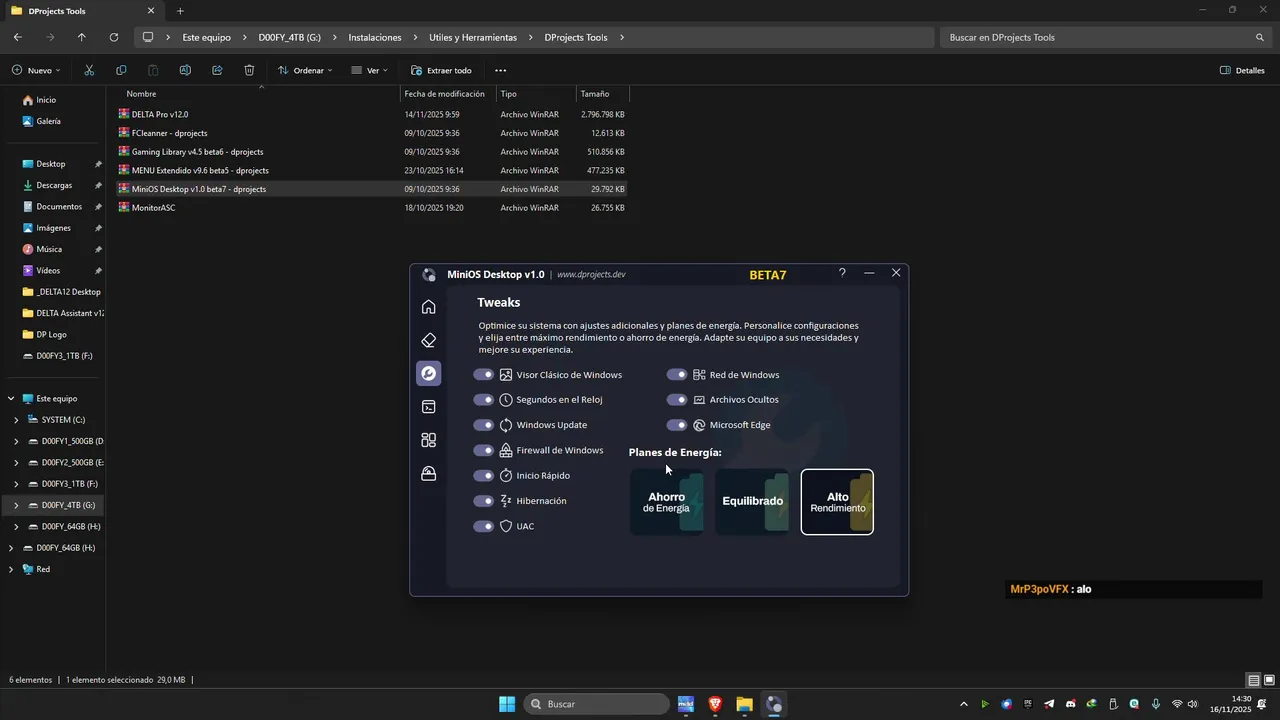Open the Brave browser taskbar icon
Screen dimensions: 1280x720
(x=715, y=704)
